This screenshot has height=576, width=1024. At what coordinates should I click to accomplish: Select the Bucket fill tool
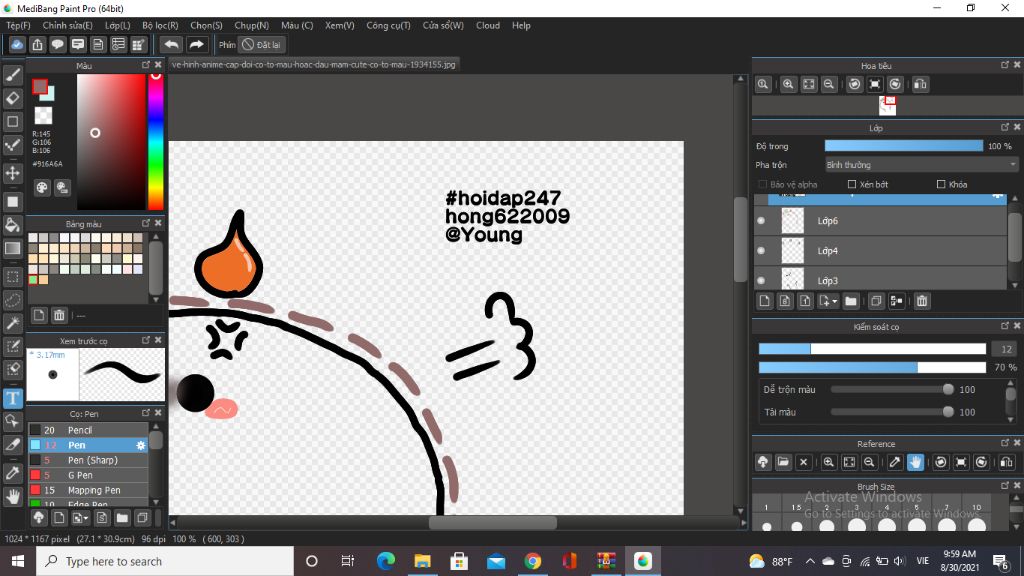[12, 225]
